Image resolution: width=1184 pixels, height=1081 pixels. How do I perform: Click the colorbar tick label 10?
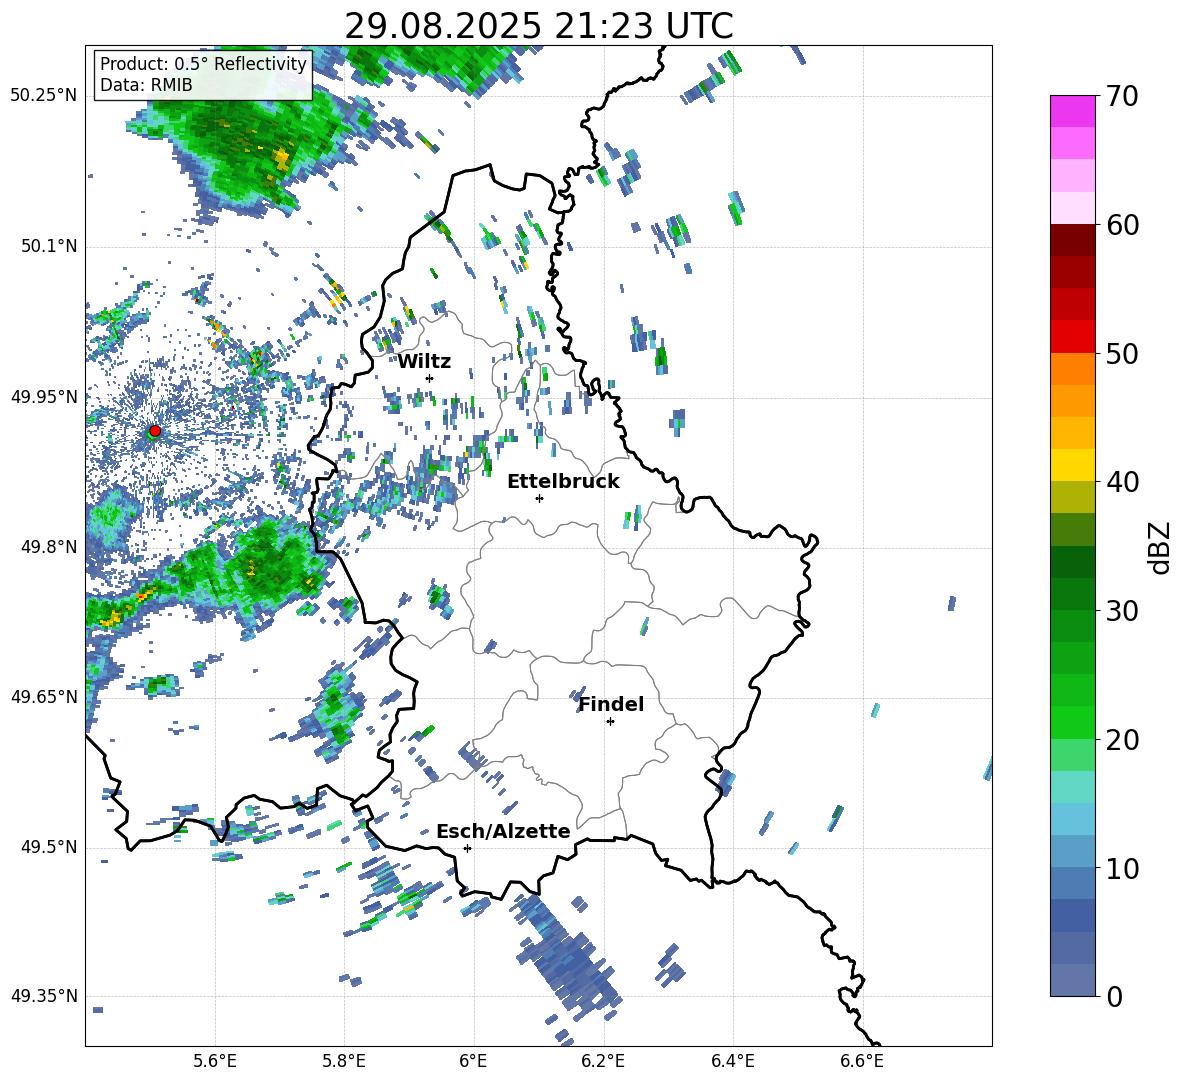pos(1122,868)
